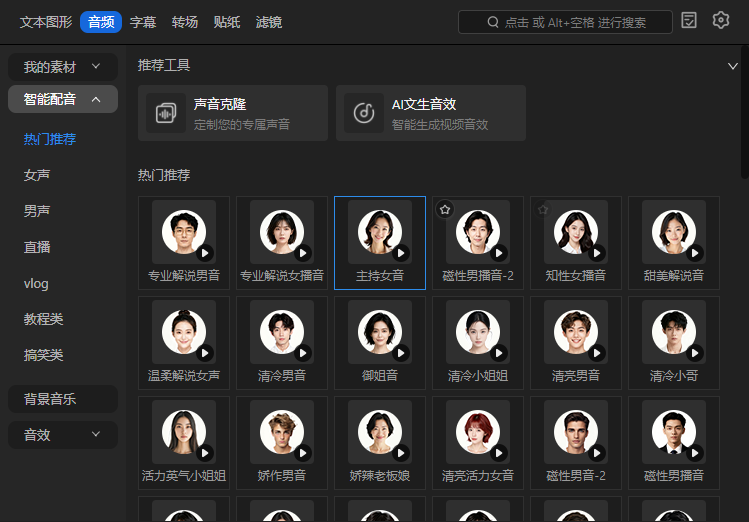
Task: Select the 娇辣老板娘 voice thumbnail
Action: point(380,433)
